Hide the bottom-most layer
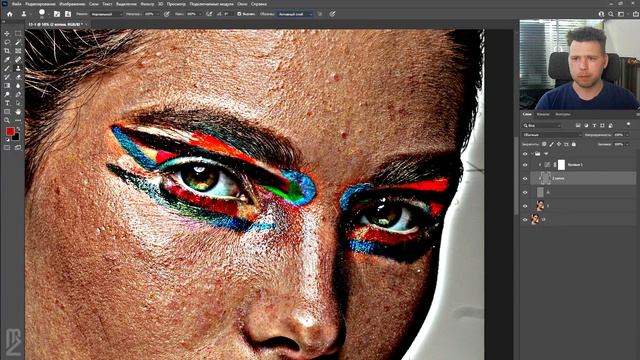The width and height of the screenshot is (640, 360). point(525,220)
